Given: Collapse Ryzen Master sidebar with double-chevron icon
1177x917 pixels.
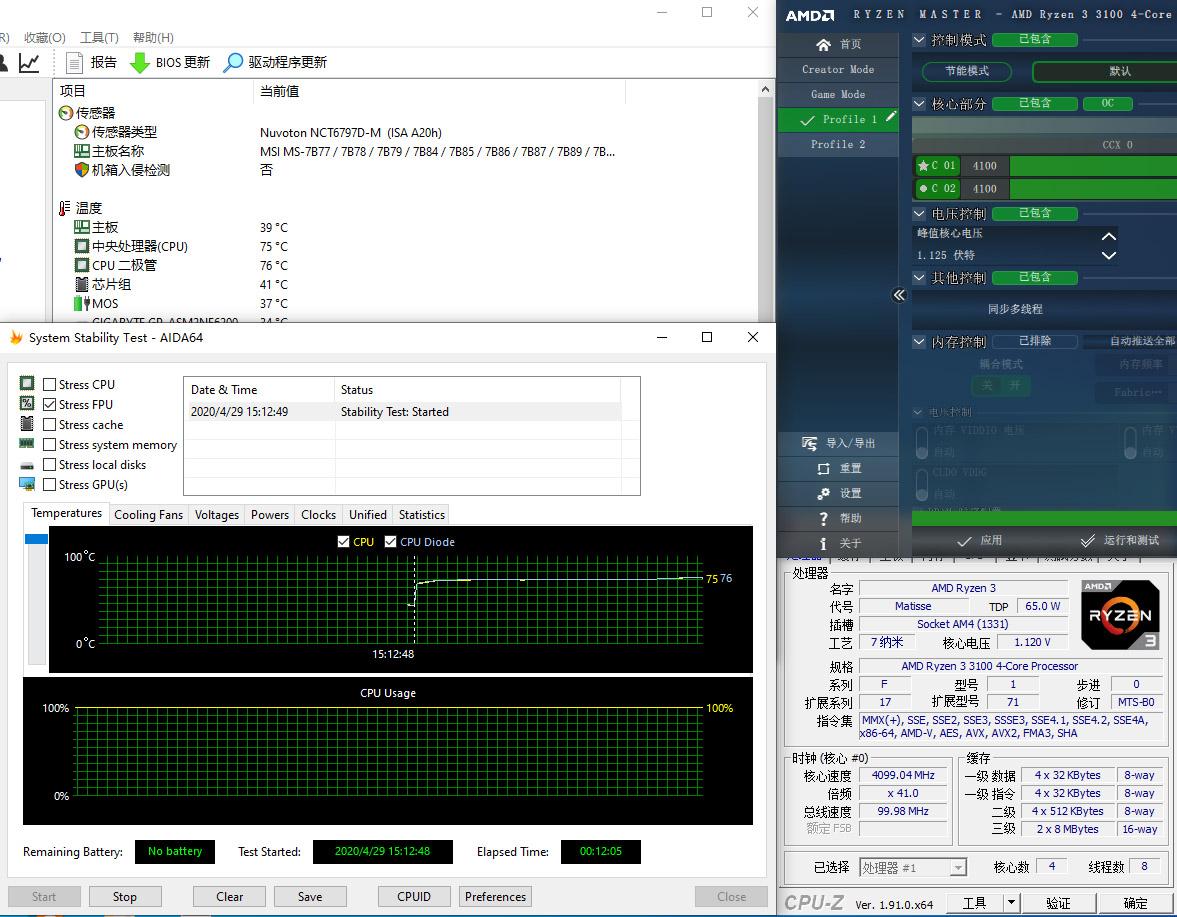Looking at the screenshot, I should click(899, 295).
